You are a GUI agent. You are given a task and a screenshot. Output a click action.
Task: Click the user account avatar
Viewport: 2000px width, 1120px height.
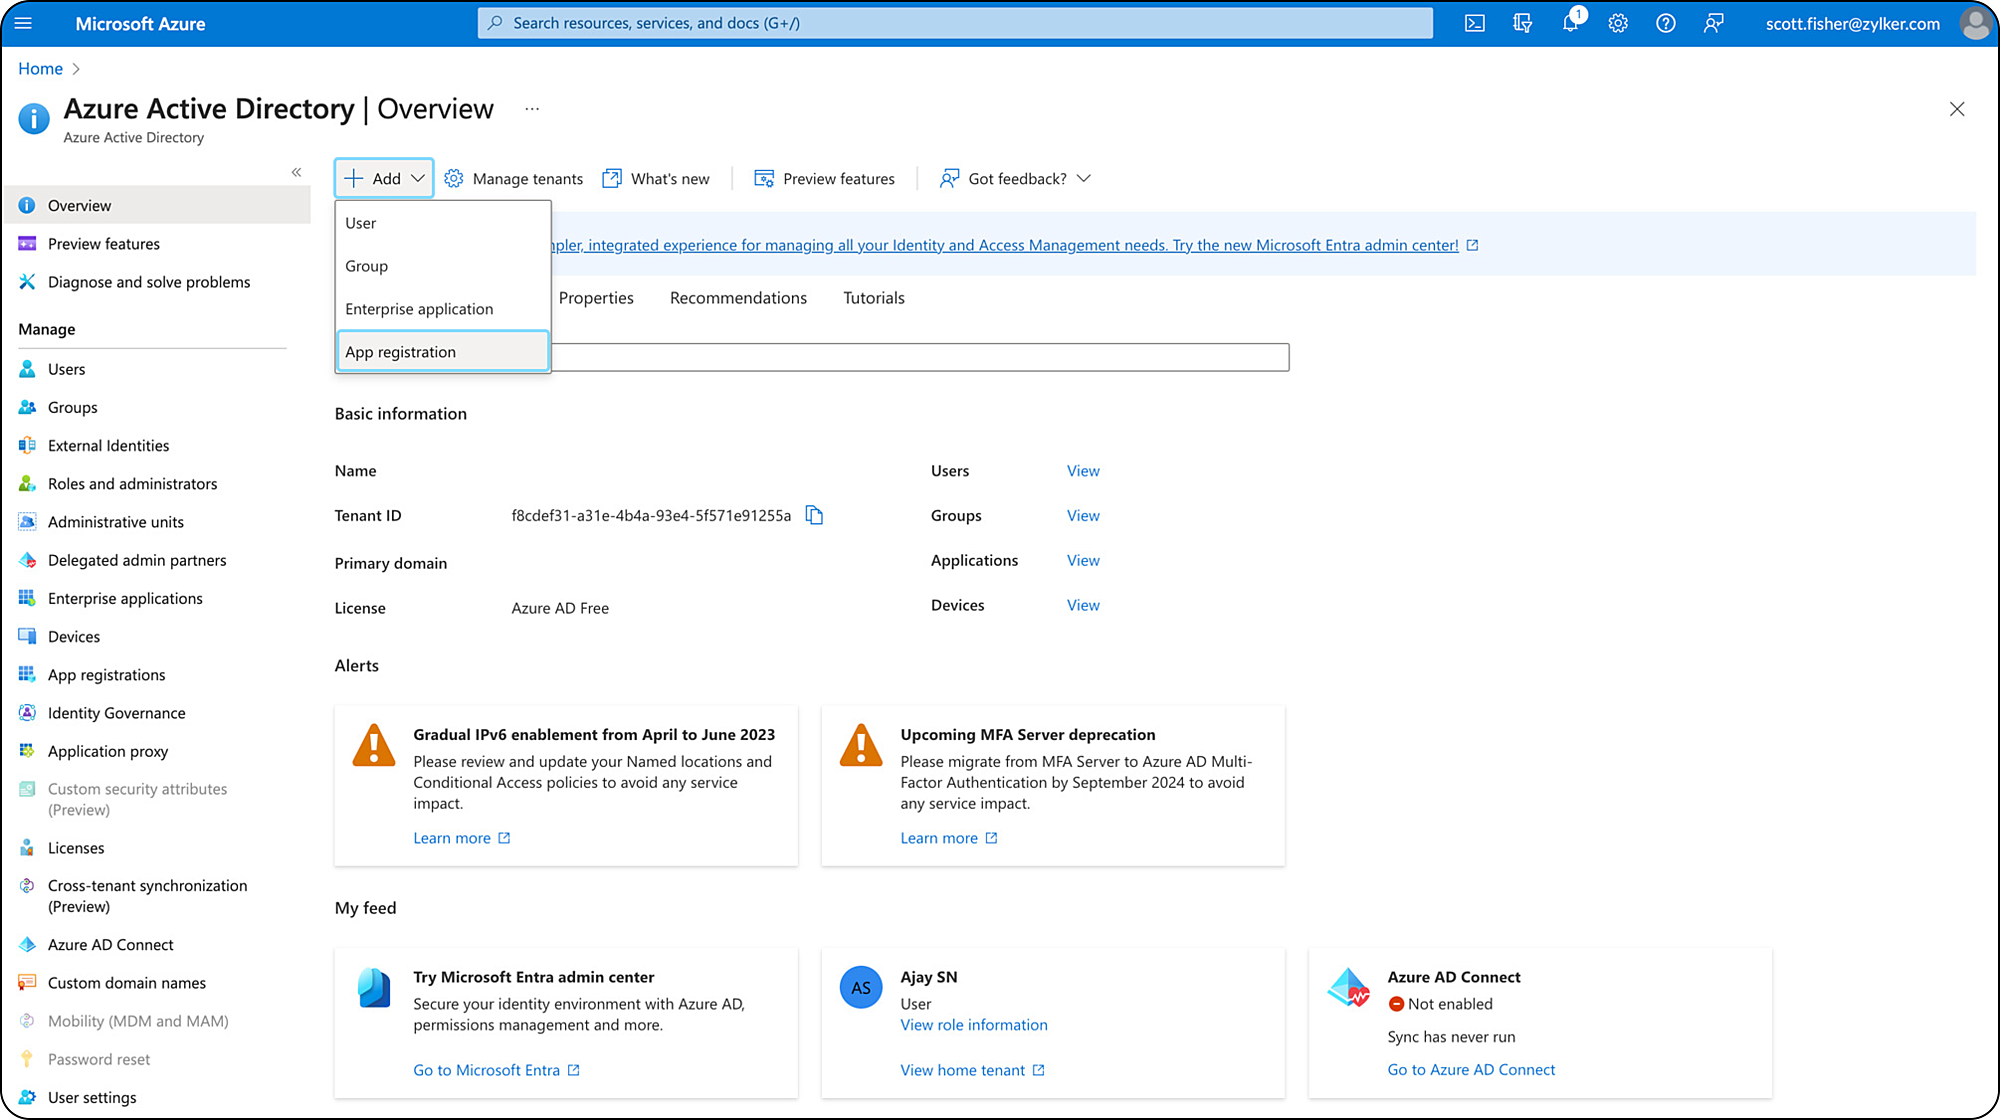point(1975,23)
